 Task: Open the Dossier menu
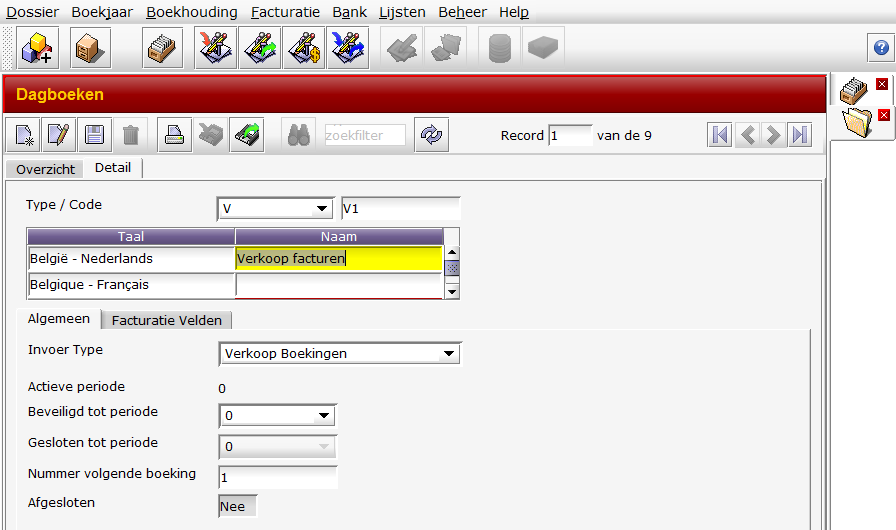33,12
